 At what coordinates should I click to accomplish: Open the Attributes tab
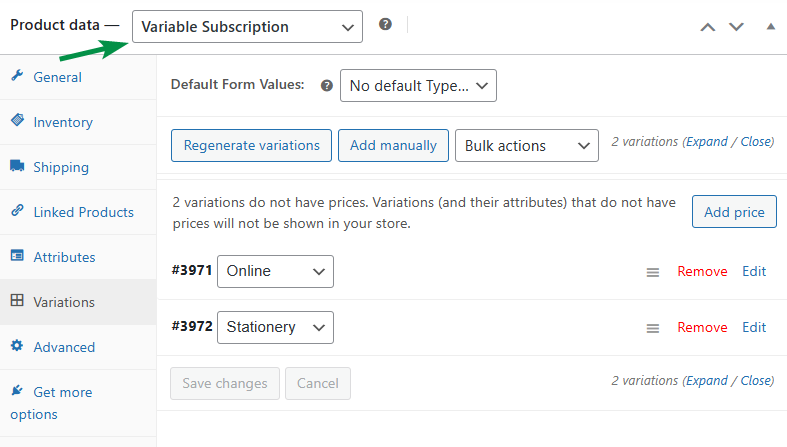[64, 257]
